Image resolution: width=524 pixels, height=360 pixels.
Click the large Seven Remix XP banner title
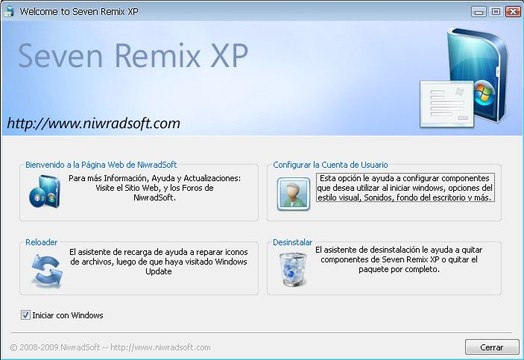click(133, 56)
